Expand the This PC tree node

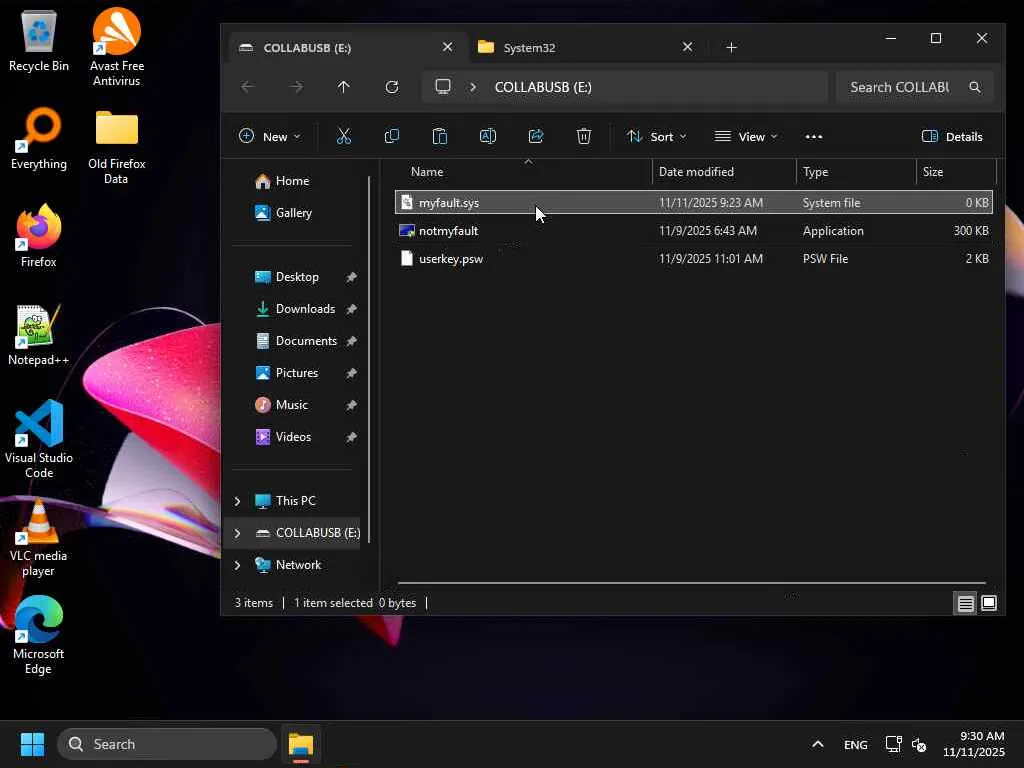(x=237, y=501)
